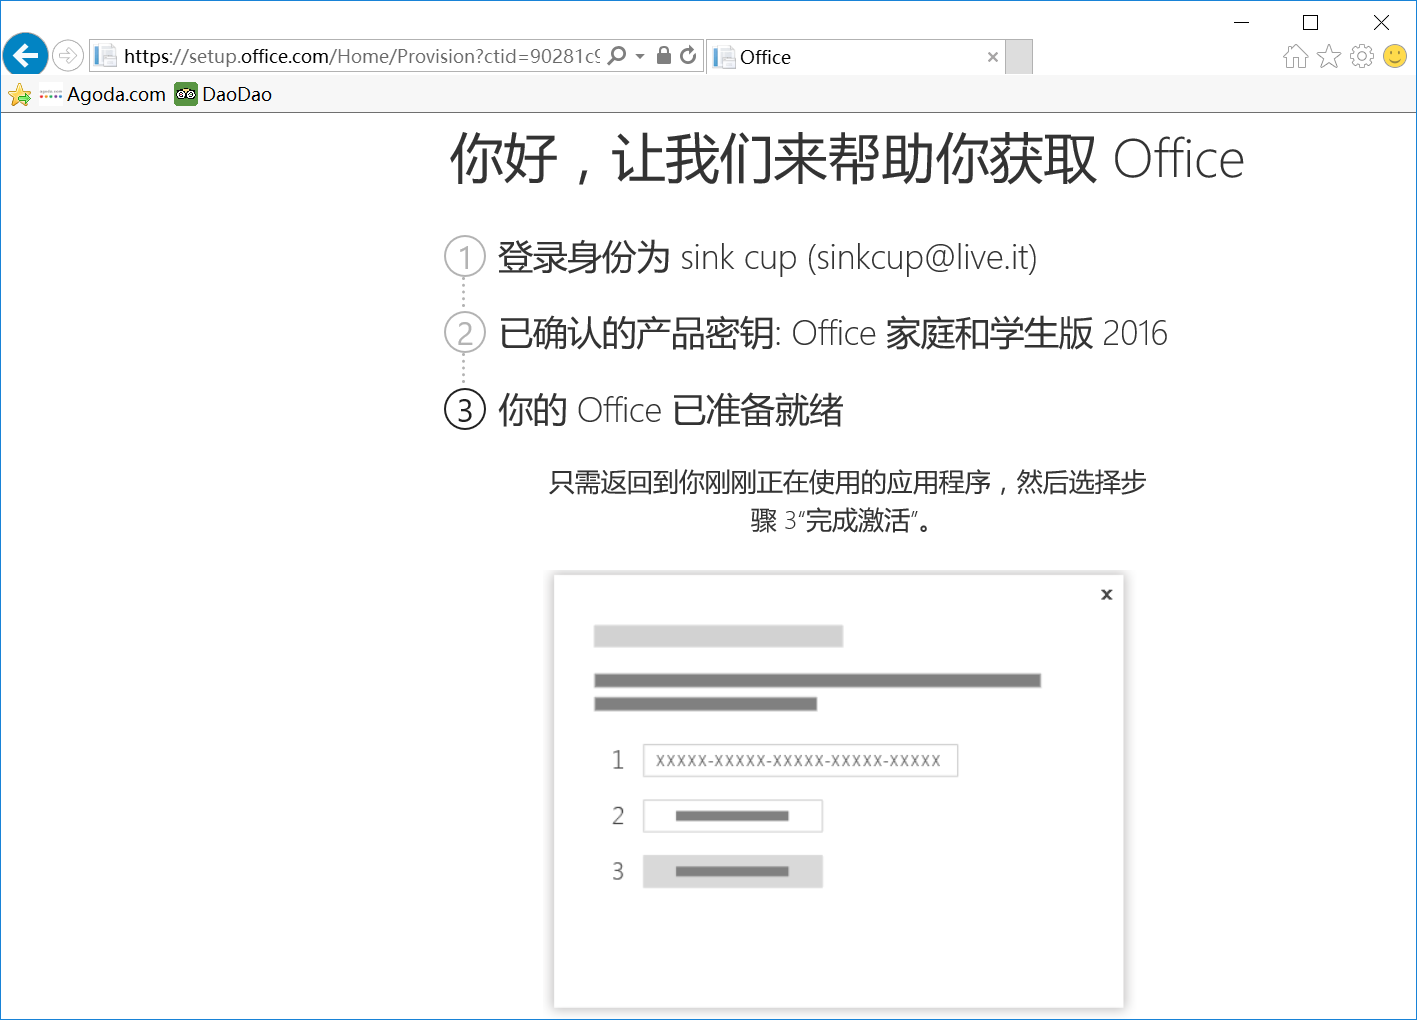This screenshot has height=1020, width=1417.
Task: Close the Office tab
Action: (x=991, y=56)
